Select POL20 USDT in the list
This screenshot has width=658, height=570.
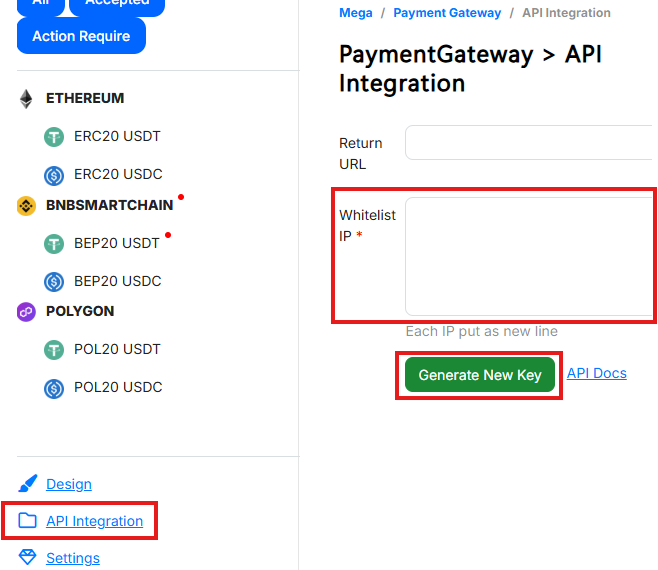point(117,349)
